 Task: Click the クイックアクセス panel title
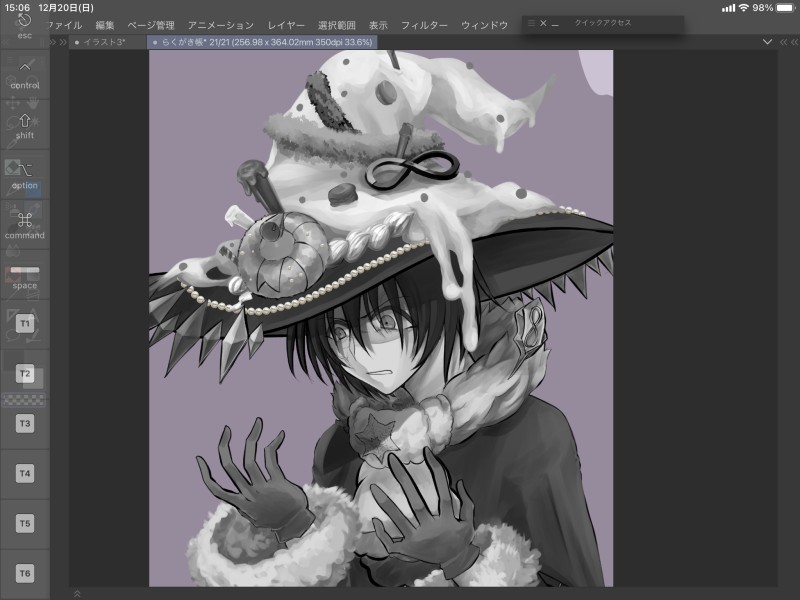[x=603, y=23]
